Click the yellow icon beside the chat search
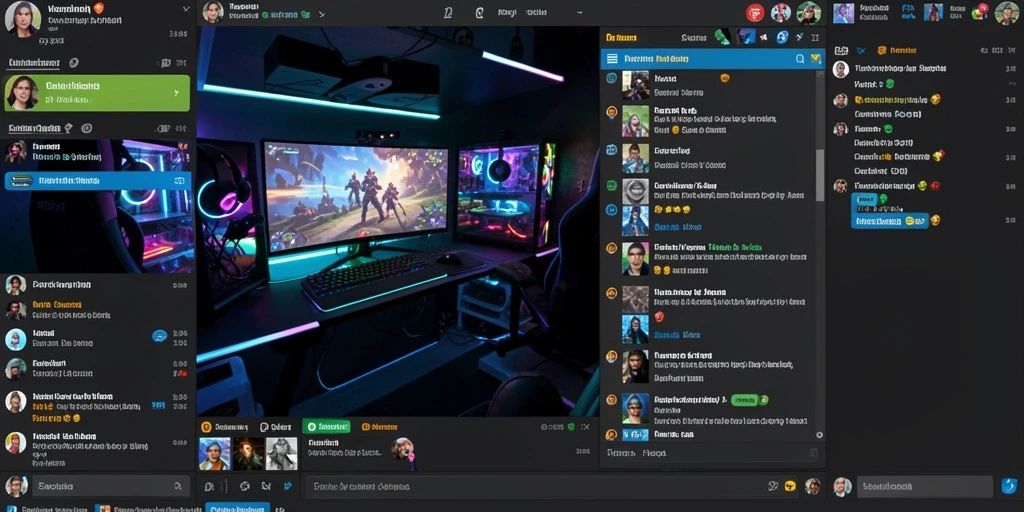 pos(815,59)
